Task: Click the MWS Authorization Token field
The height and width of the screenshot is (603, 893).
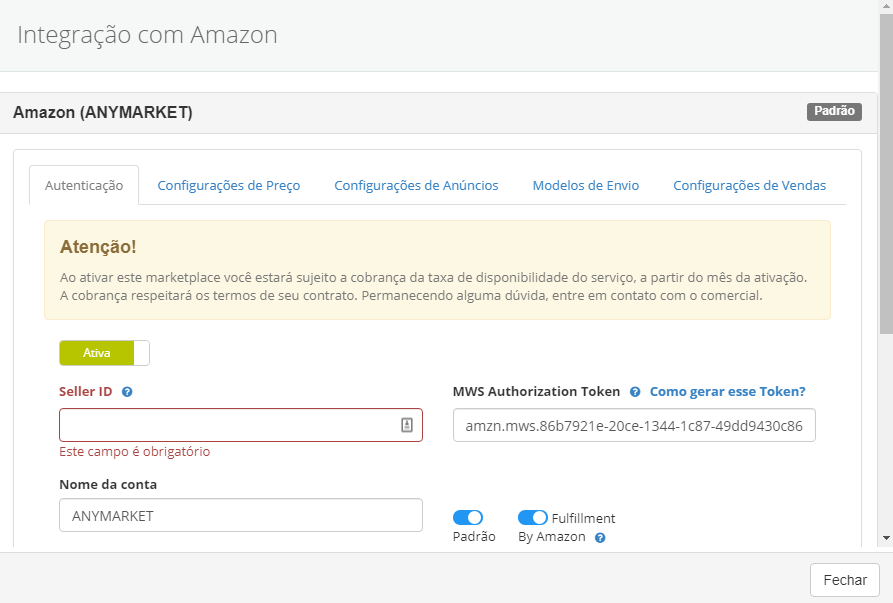Action: pyautogui.click(x=634, y=425)
